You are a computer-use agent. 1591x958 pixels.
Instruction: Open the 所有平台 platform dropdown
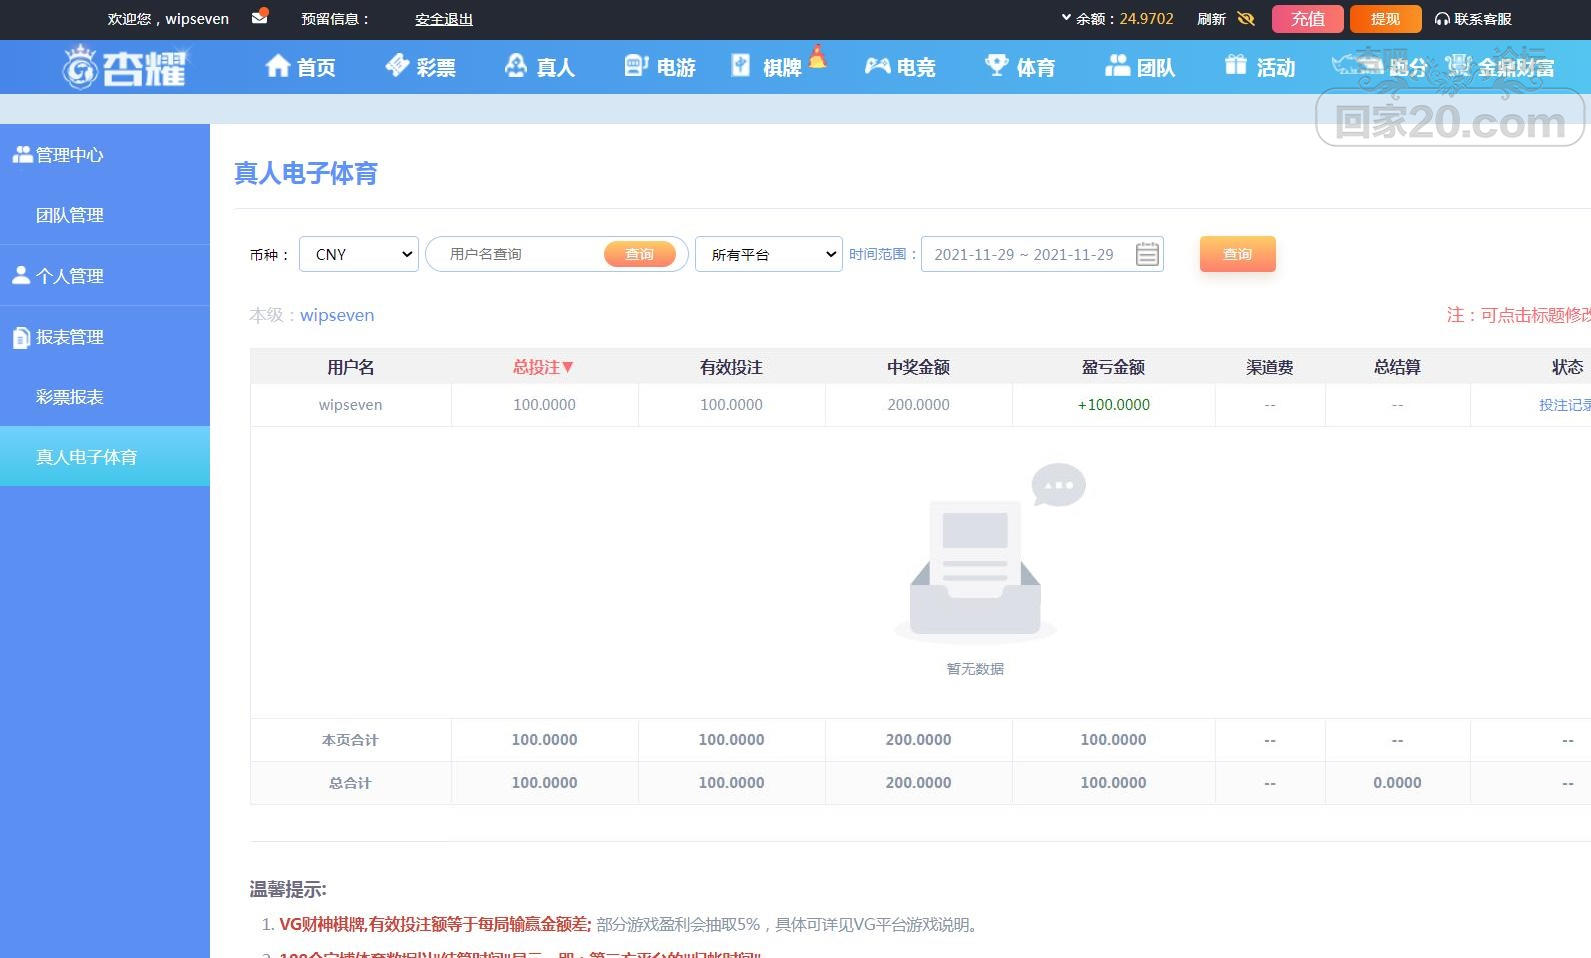pyautogui.click(x=769, y=254)
